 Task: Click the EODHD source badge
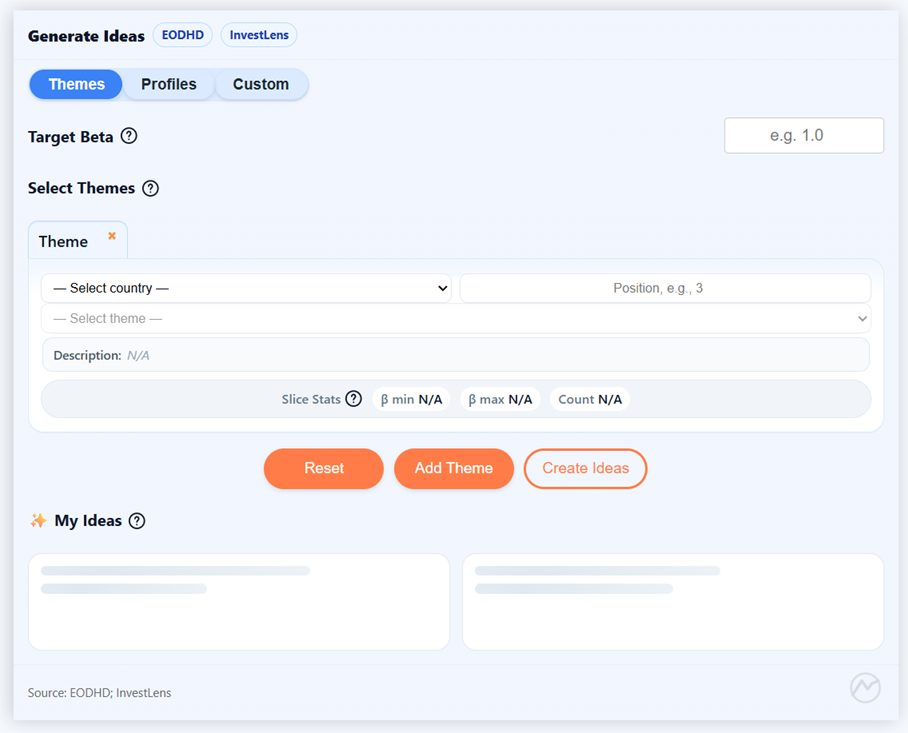click(x=182, y=35)
